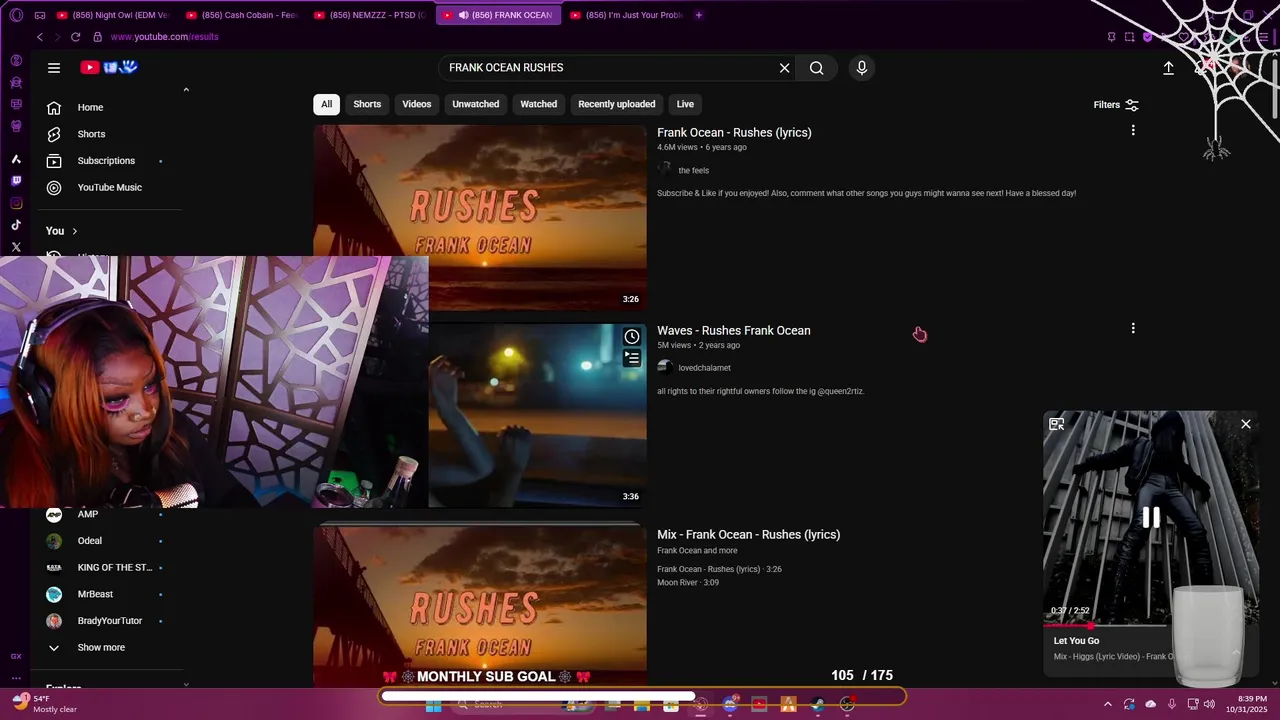Viewport: 1280px width, 720px height.
Task: Select the Videos filter chip
Action: click(417, 104)
